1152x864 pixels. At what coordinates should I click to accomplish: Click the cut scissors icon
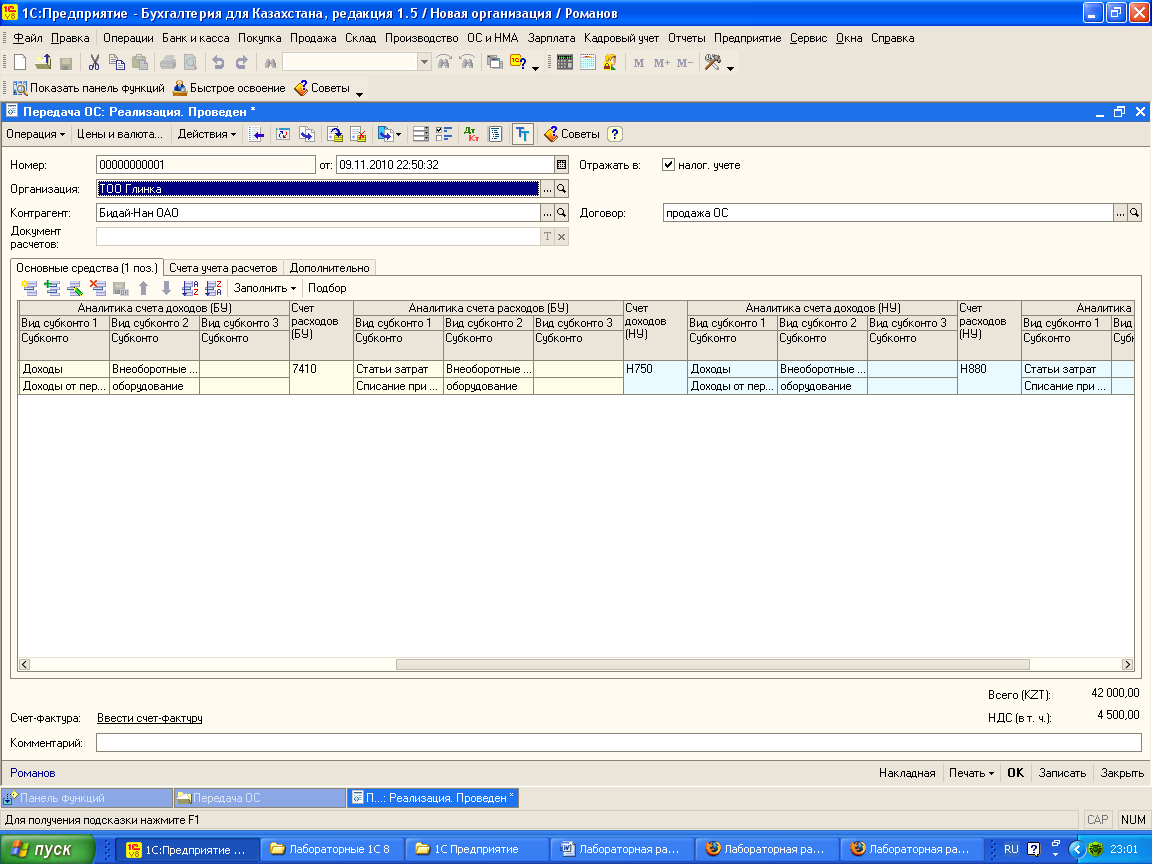(94, 62)
